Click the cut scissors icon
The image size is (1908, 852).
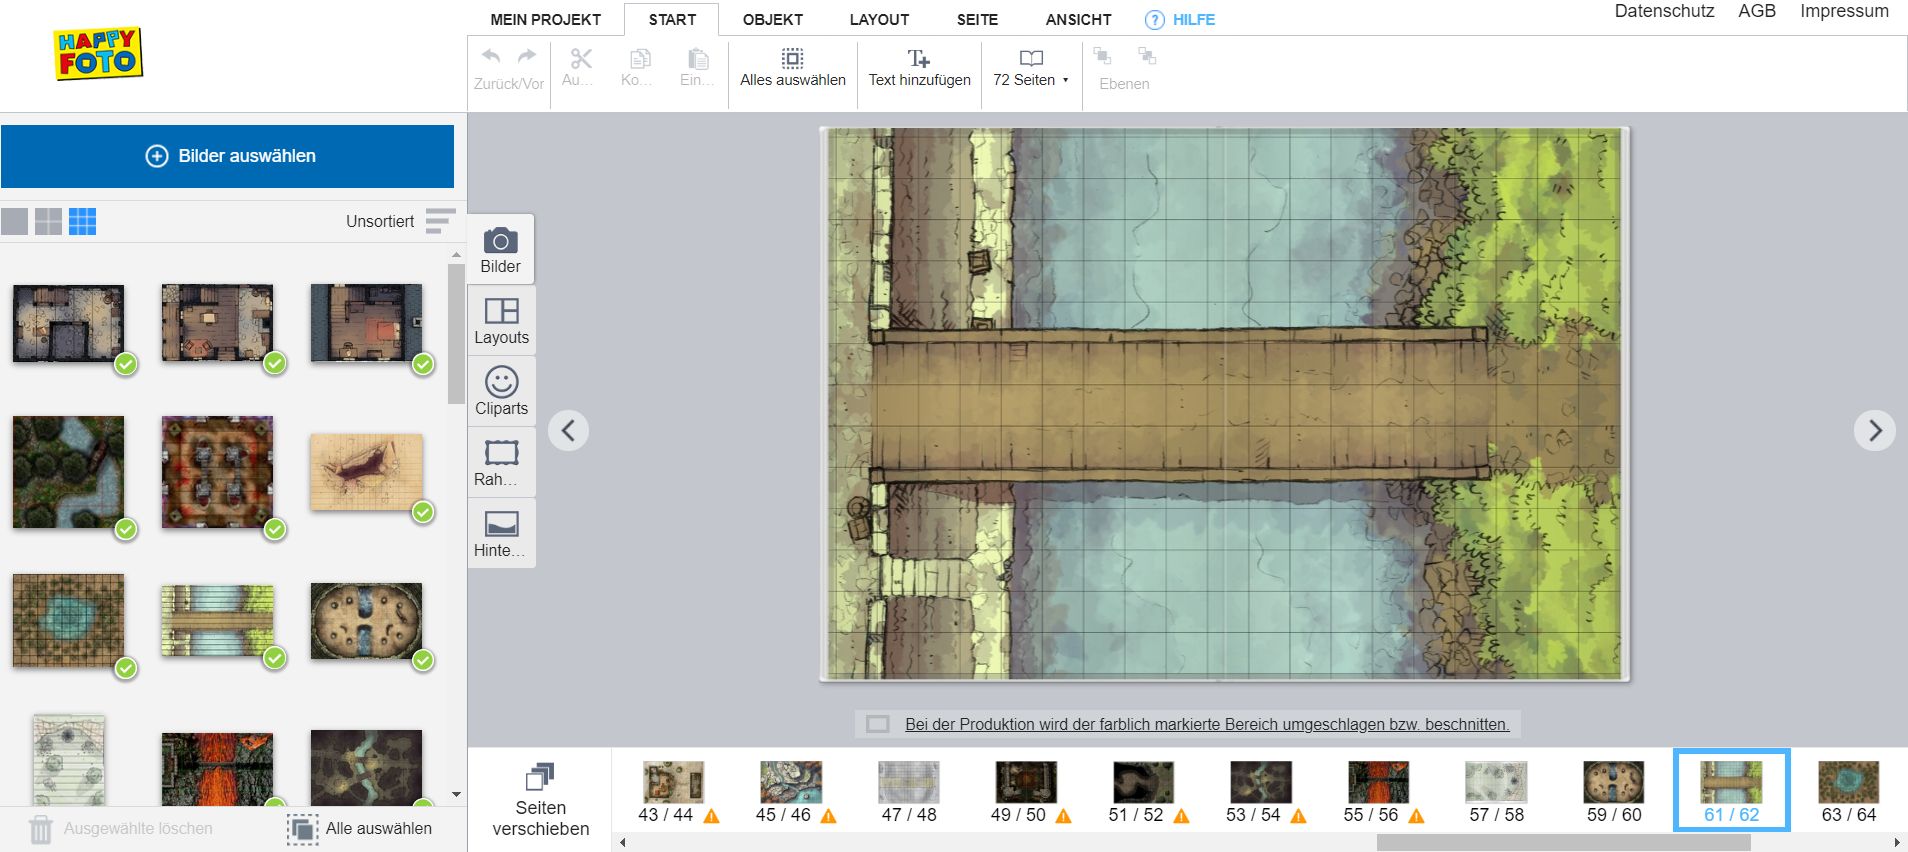coord(581,59)
